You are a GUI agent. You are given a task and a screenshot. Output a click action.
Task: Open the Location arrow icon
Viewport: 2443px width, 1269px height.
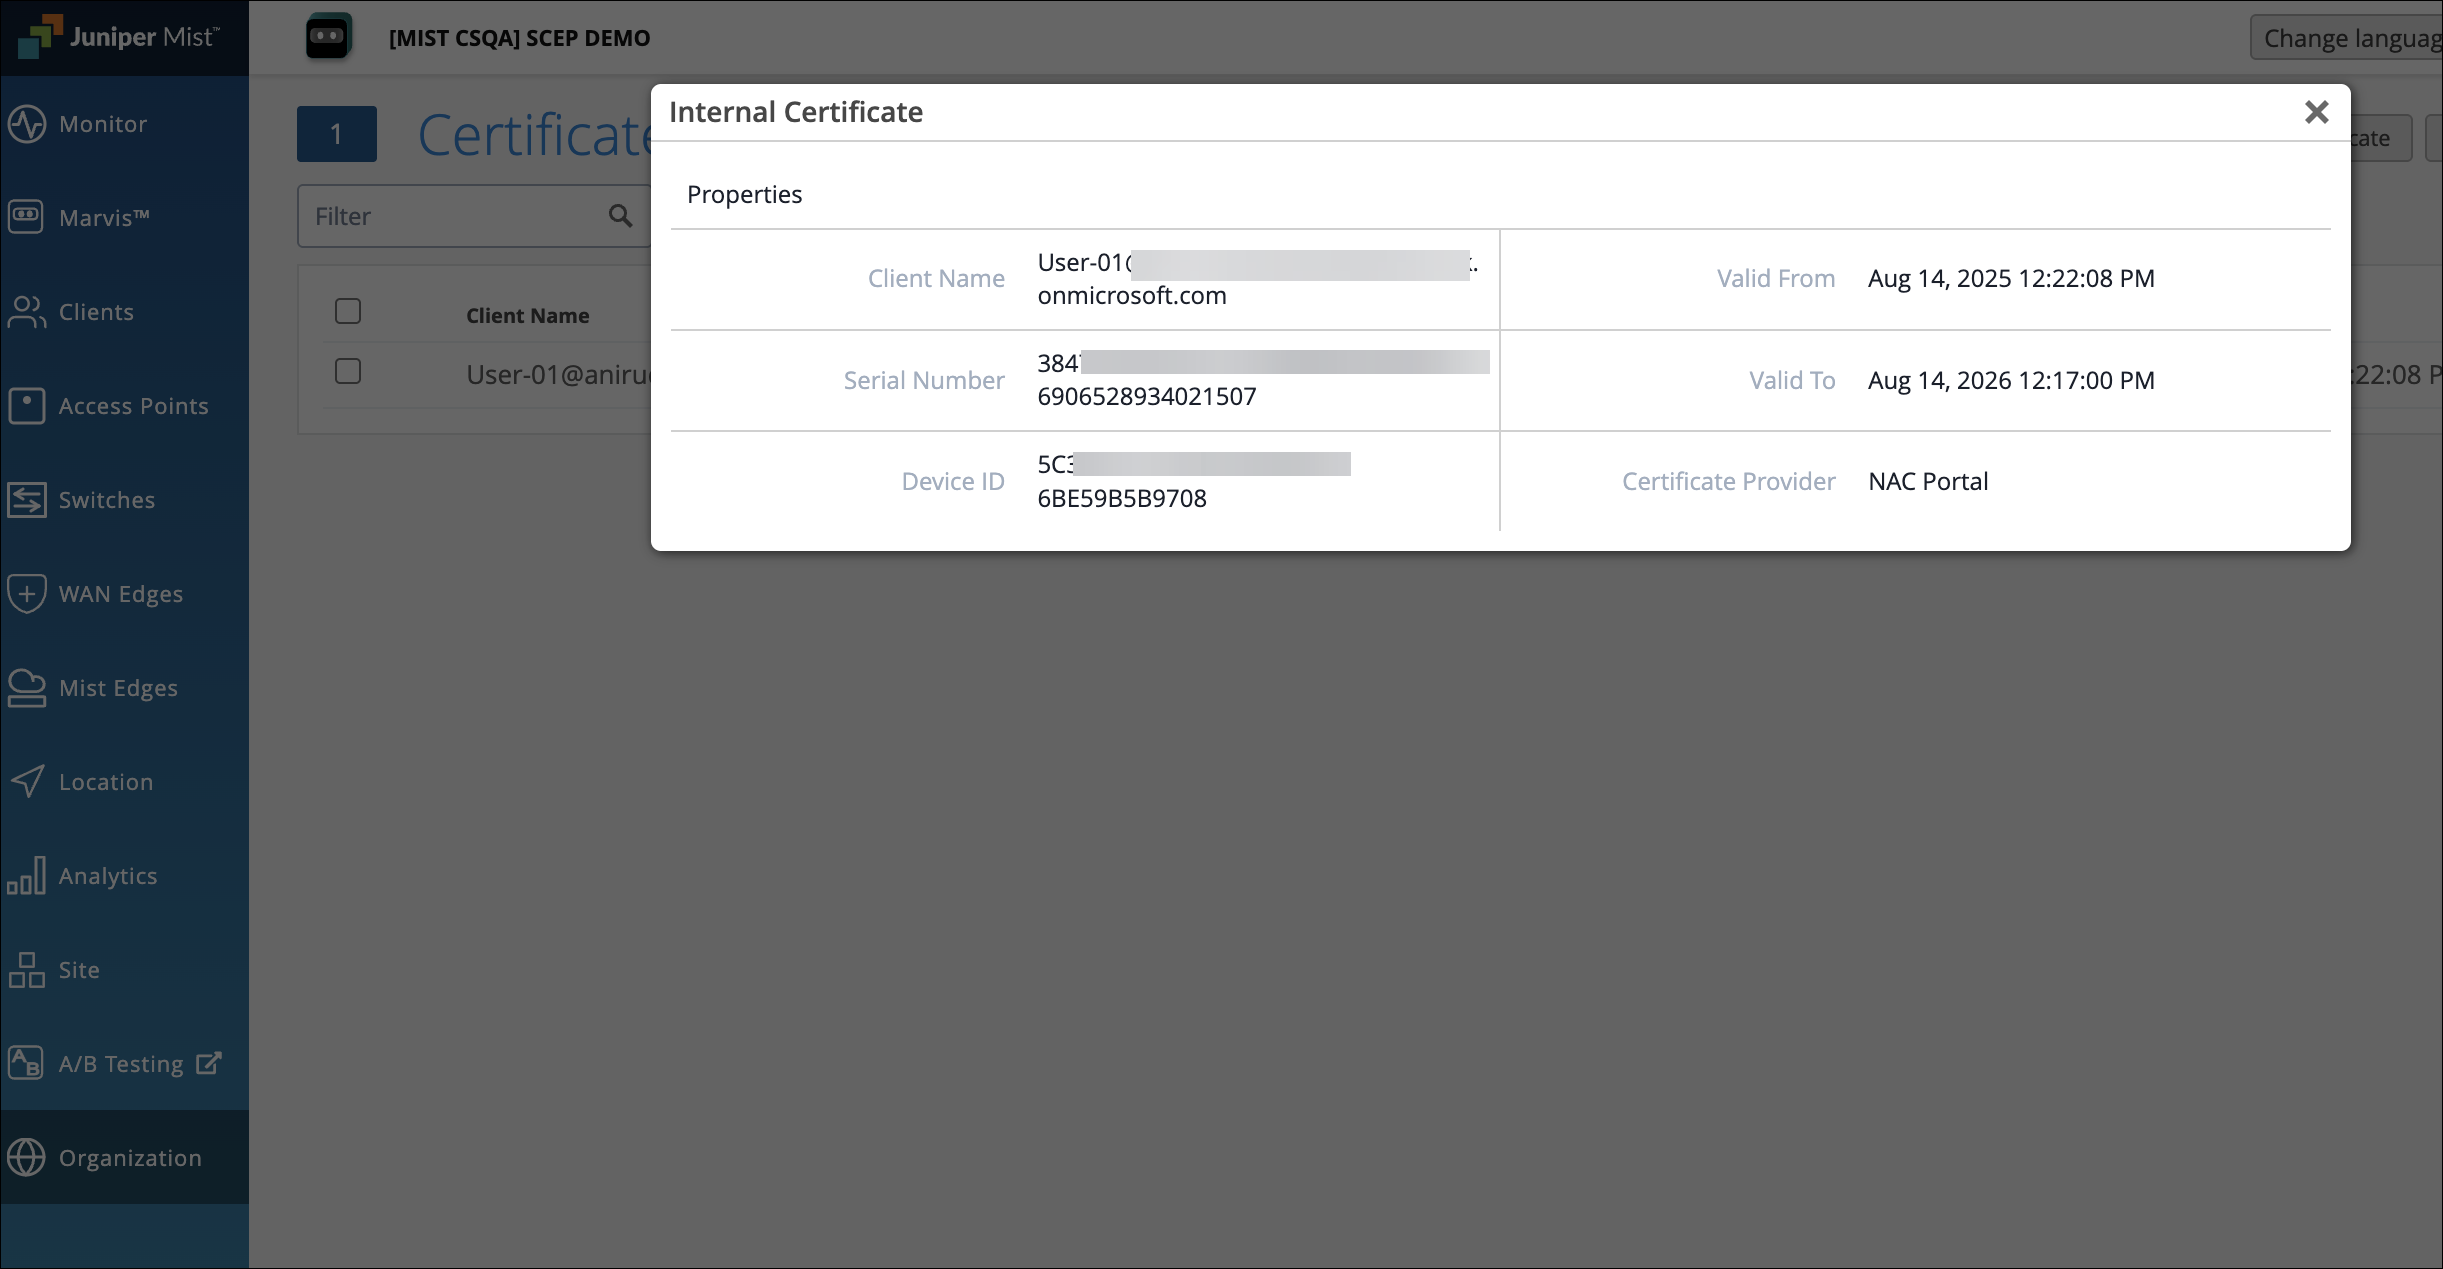27,782
